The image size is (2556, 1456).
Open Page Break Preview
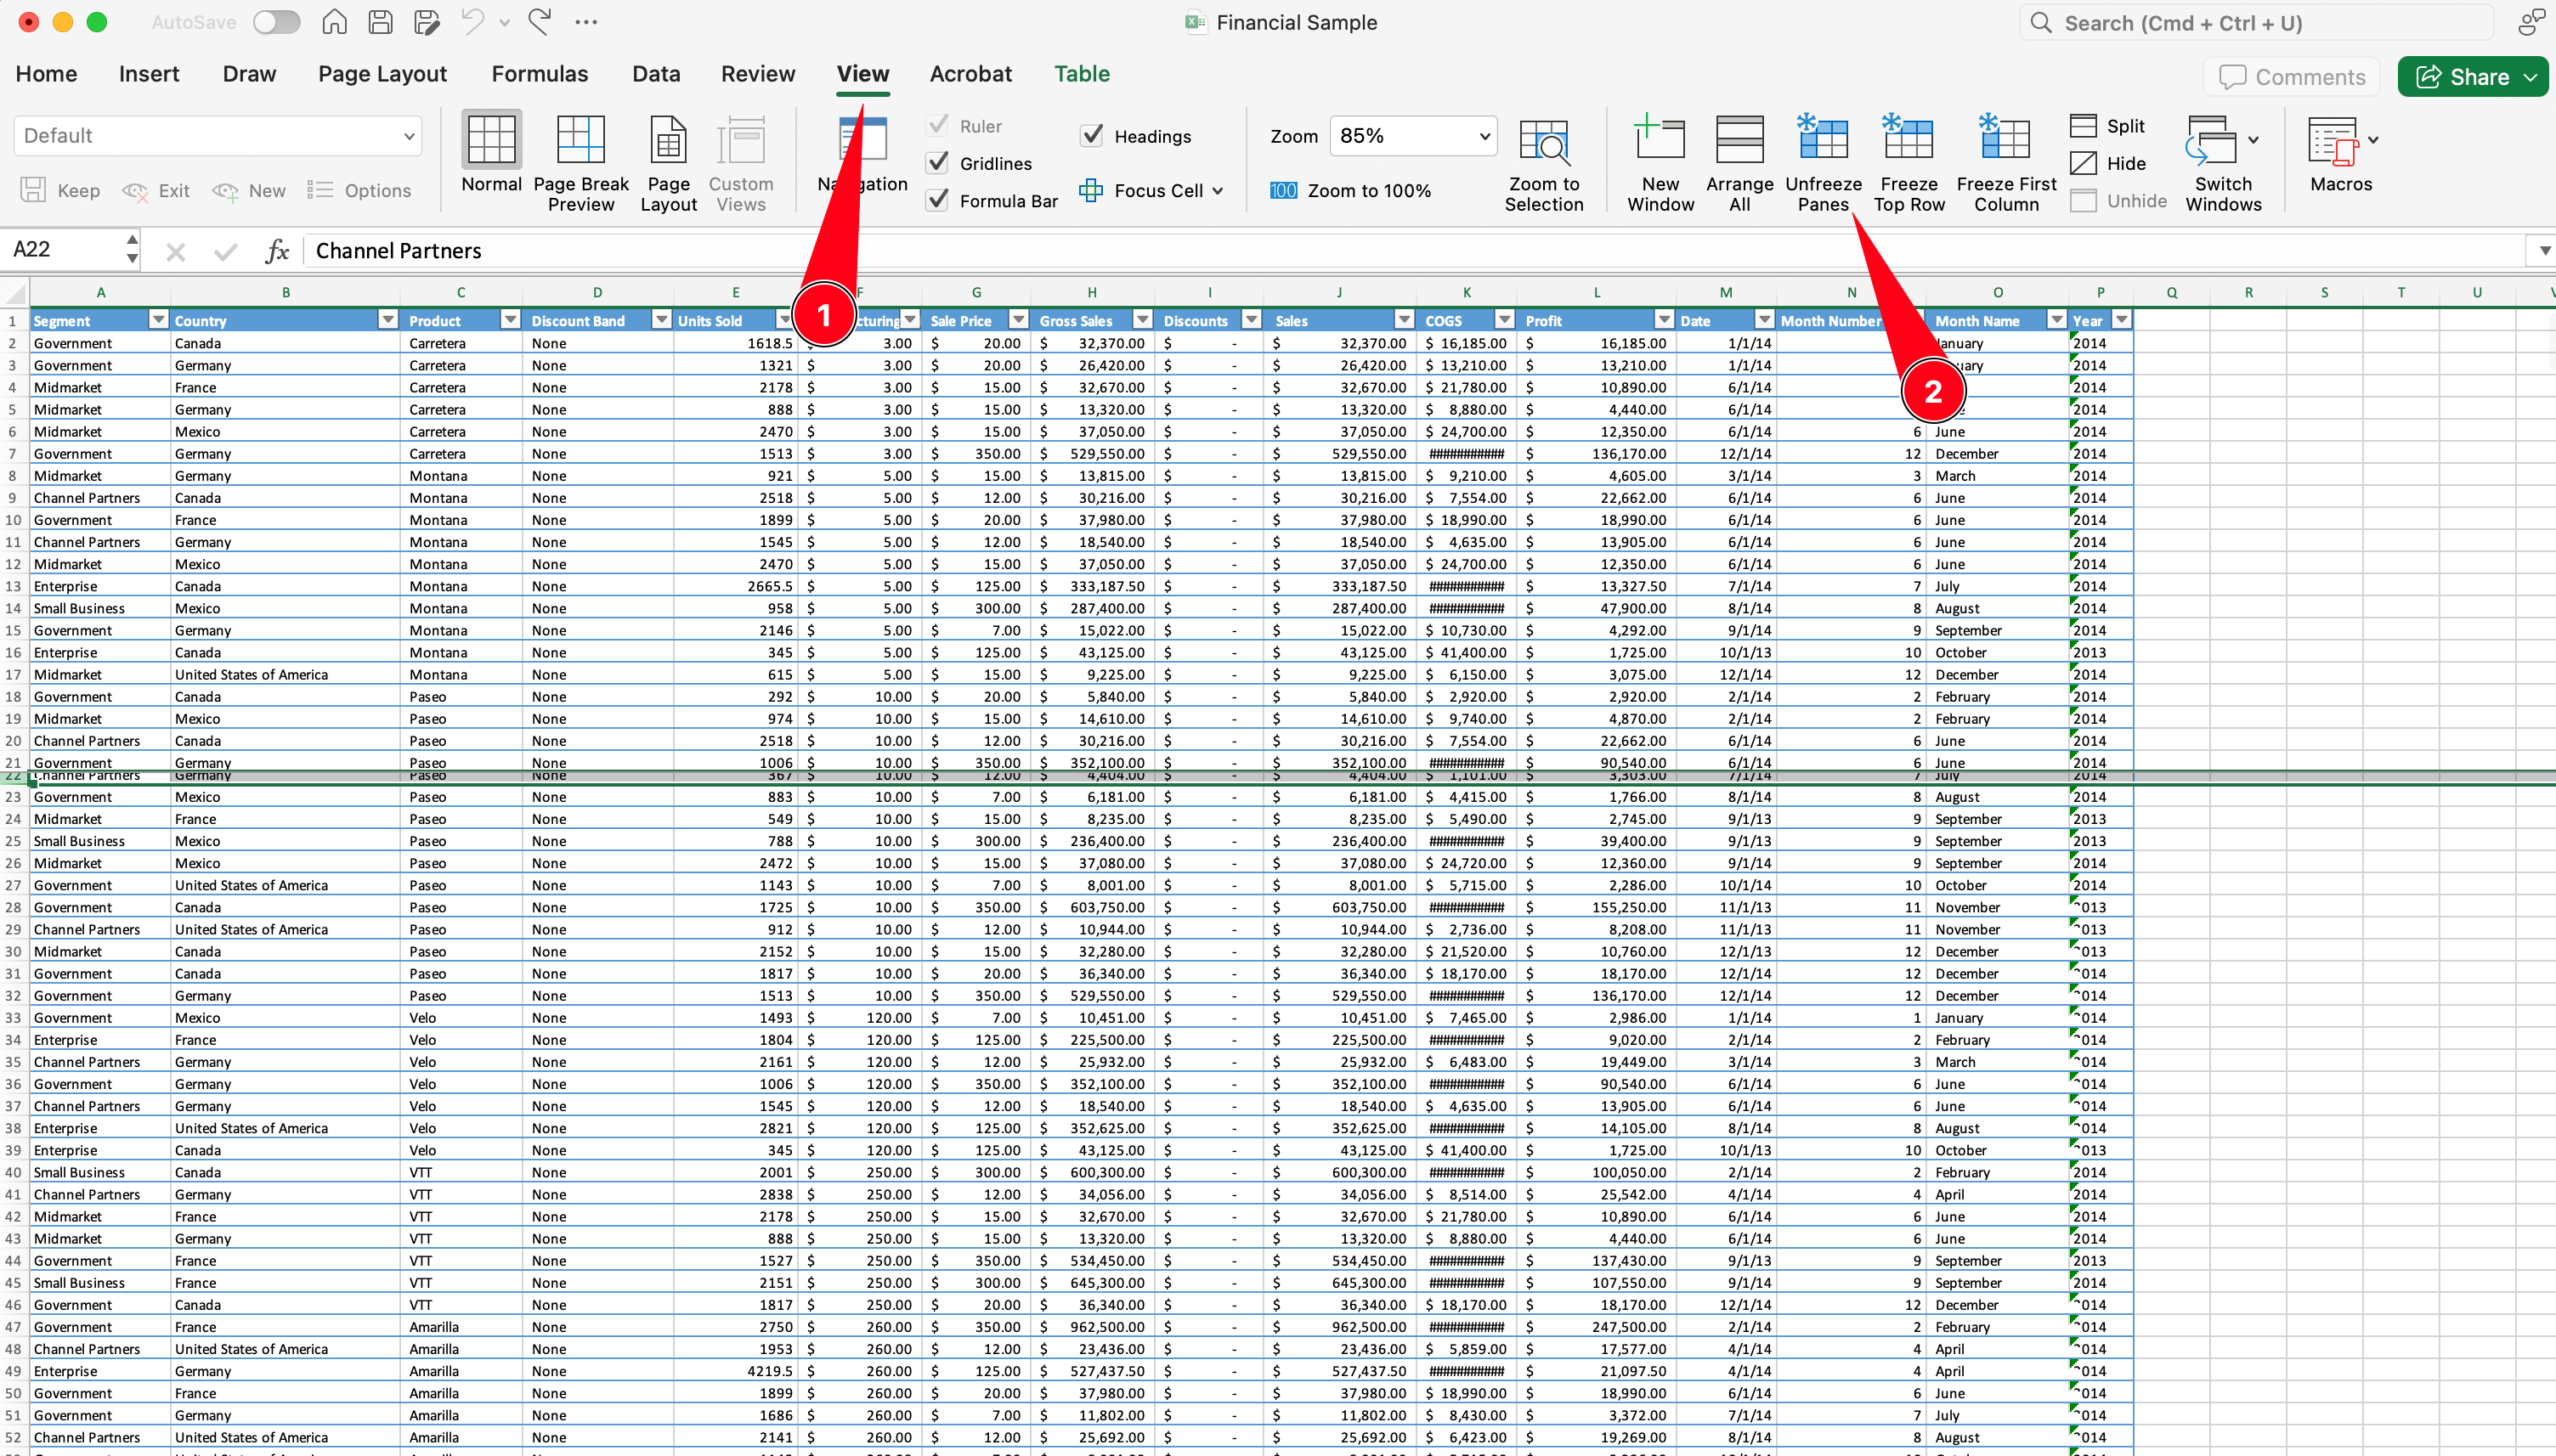(581, 163)
